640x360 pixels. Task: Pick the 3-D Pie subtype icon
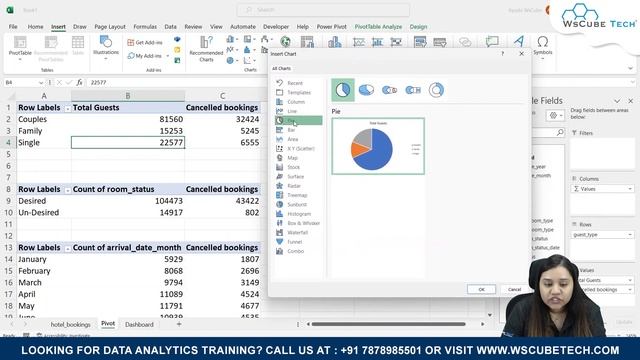point(366,90)
